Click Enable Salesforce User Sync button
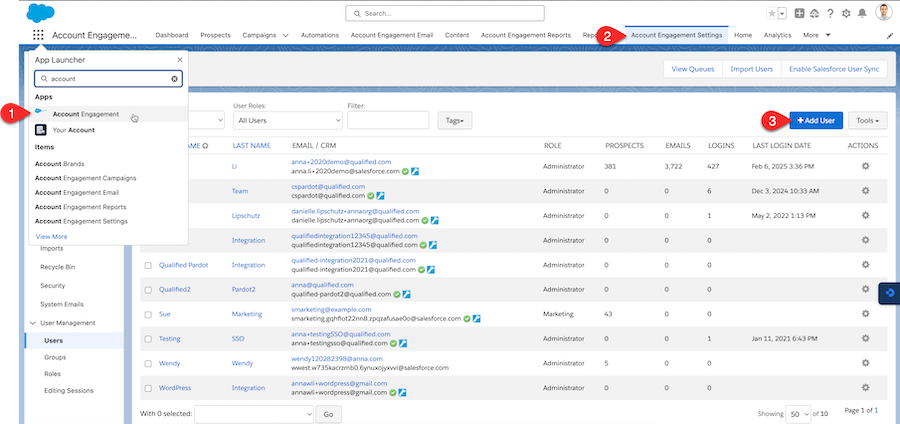The image size is (900, 424). click(834, 69)
